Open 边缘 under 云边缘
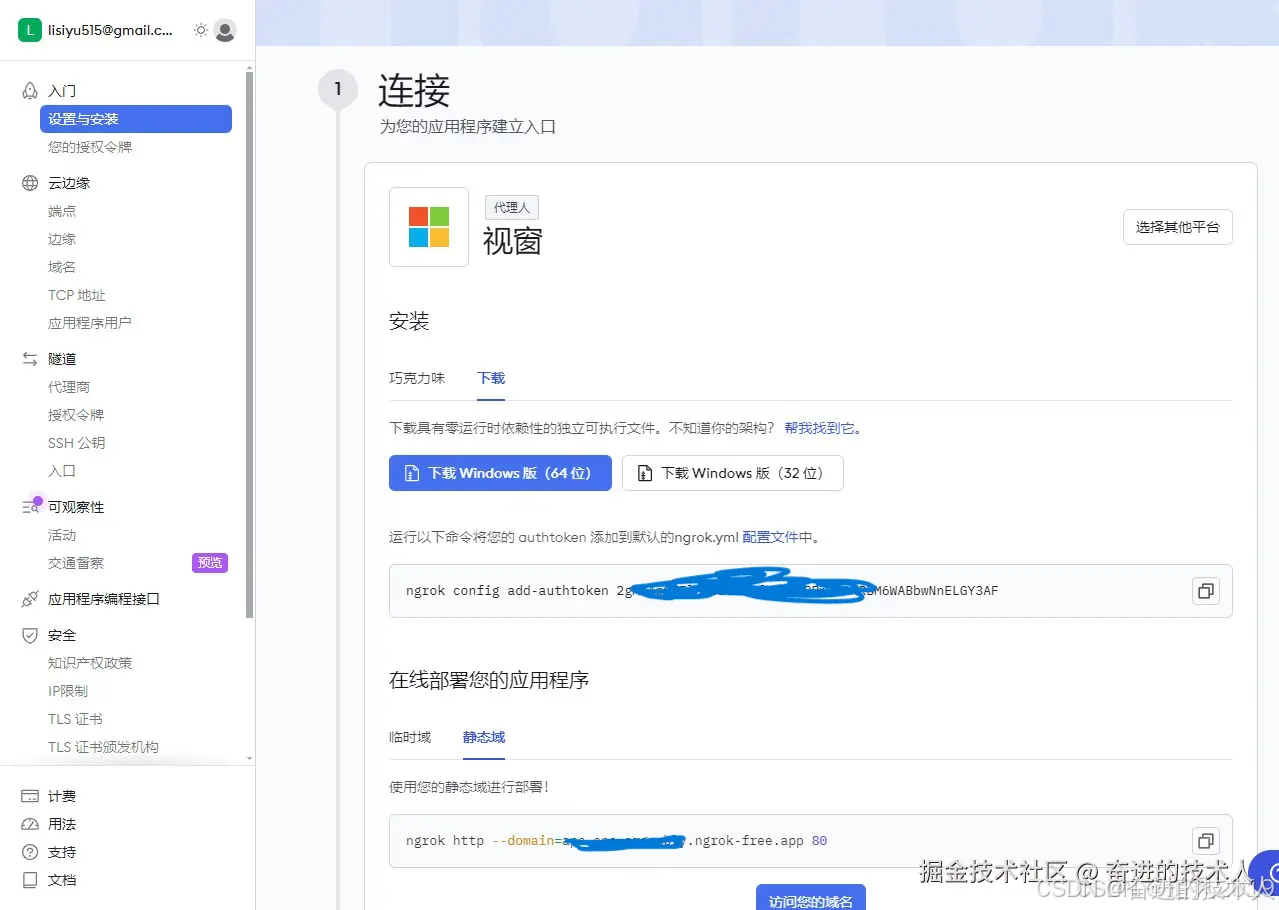The width and height of the screenshot is (1279, 910). [62, 239]
